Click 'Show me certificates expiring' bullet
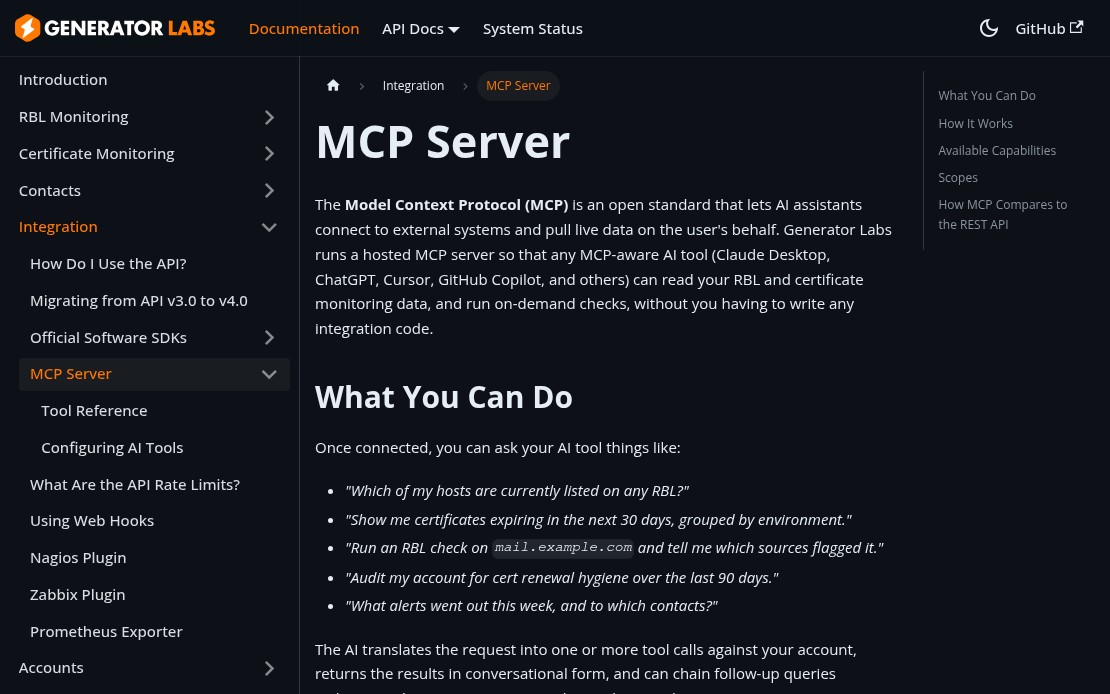The image size is (1110, 694). 598,520
